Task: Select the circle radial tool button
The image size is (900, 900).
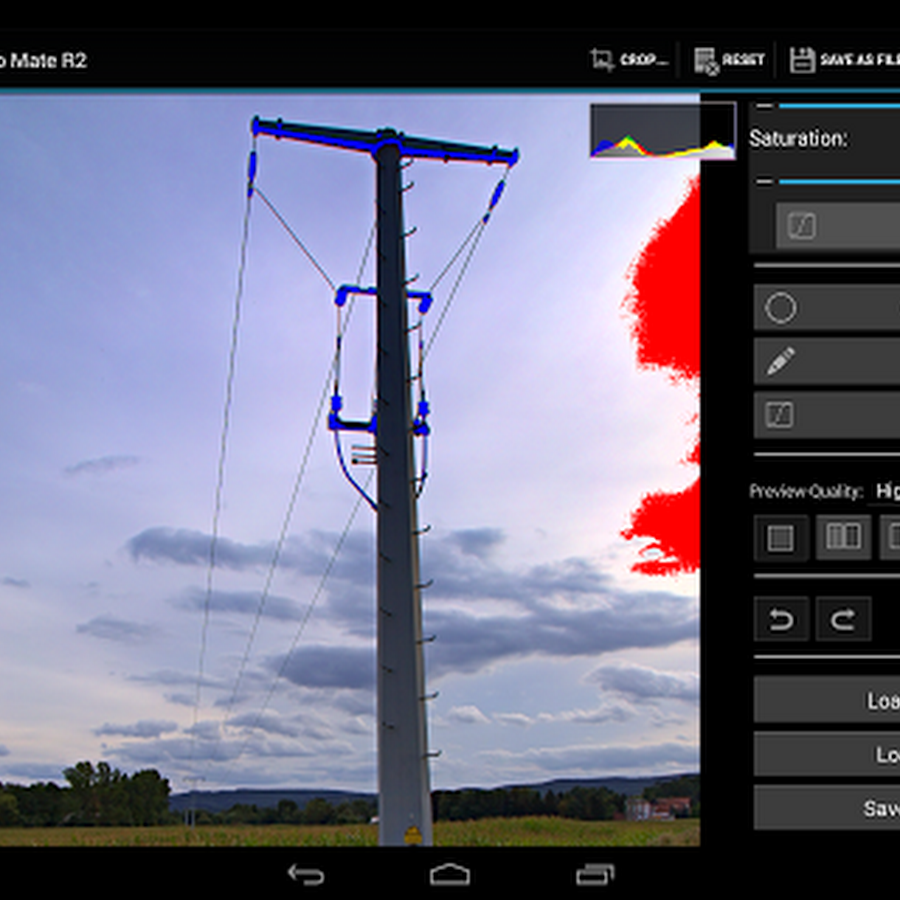Action: tap(827, 308)
